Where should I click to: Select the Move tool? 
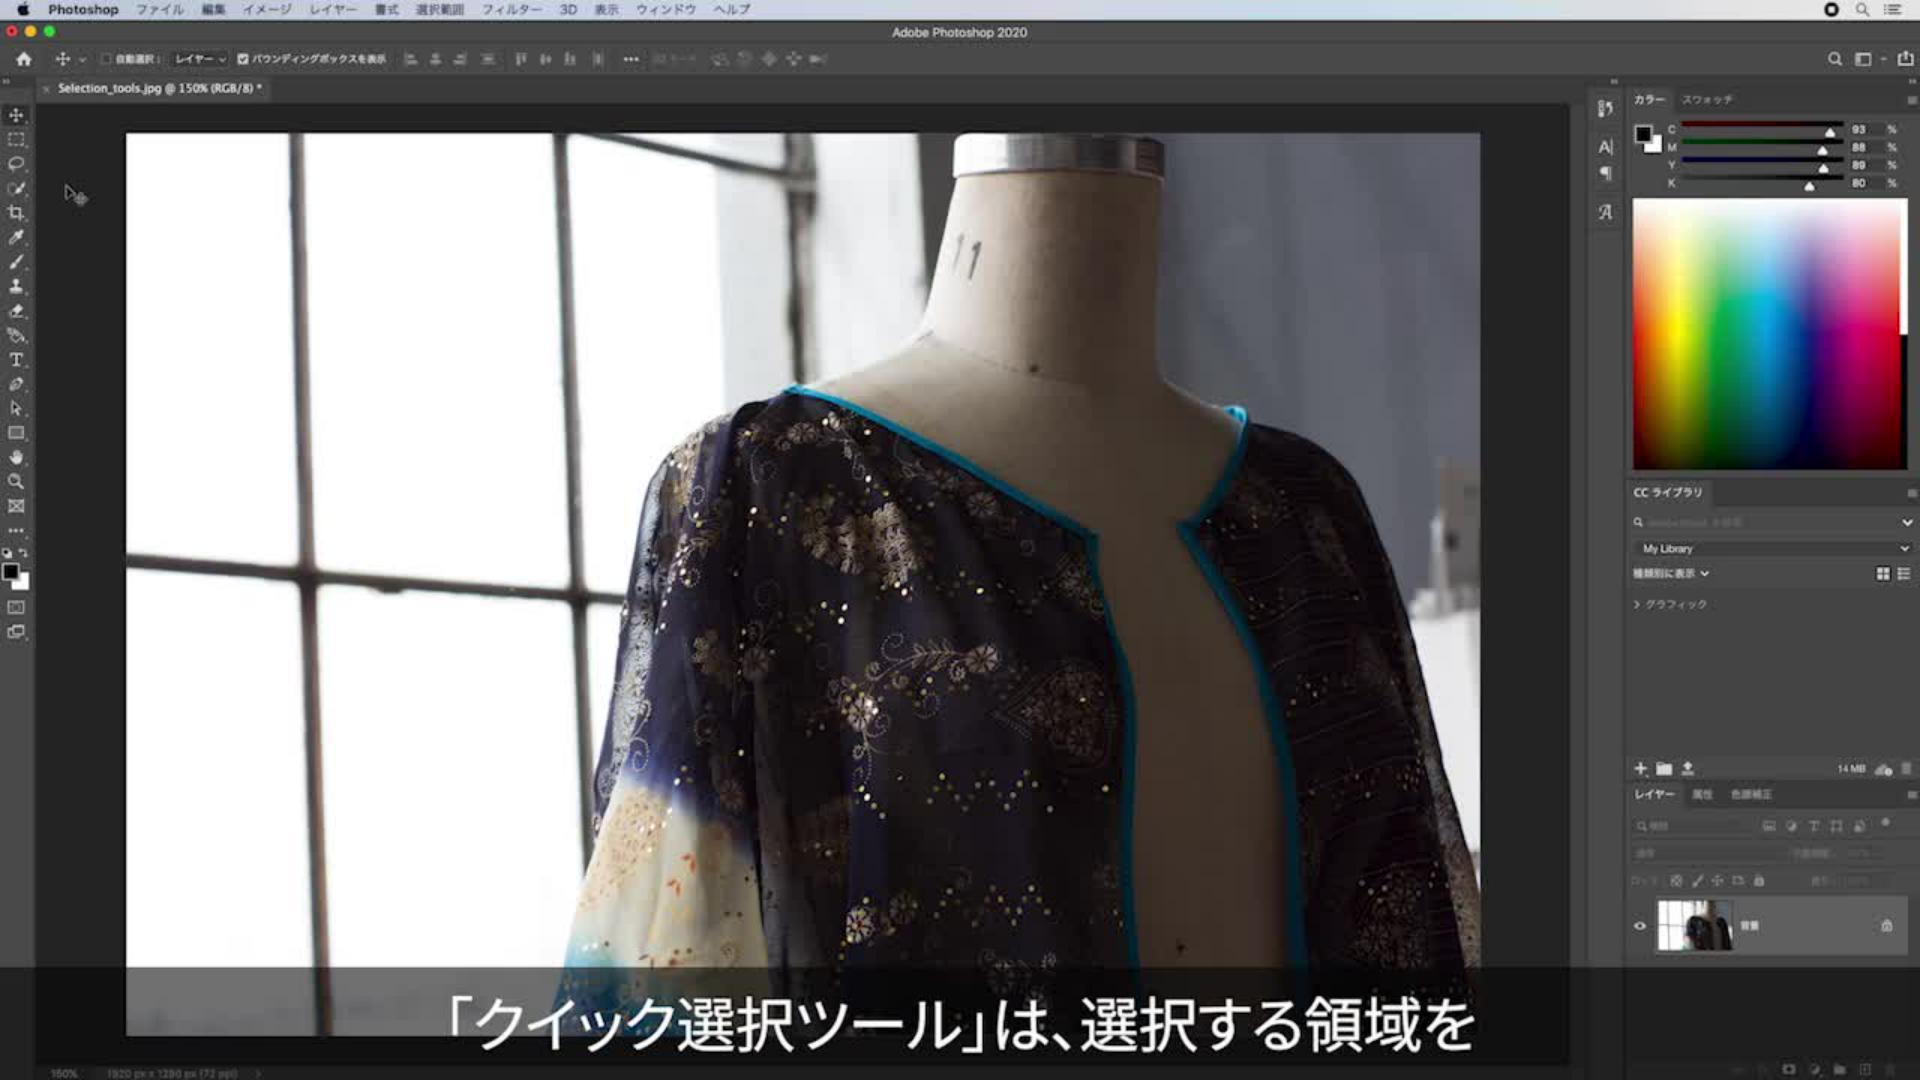(x=15, y=115)
